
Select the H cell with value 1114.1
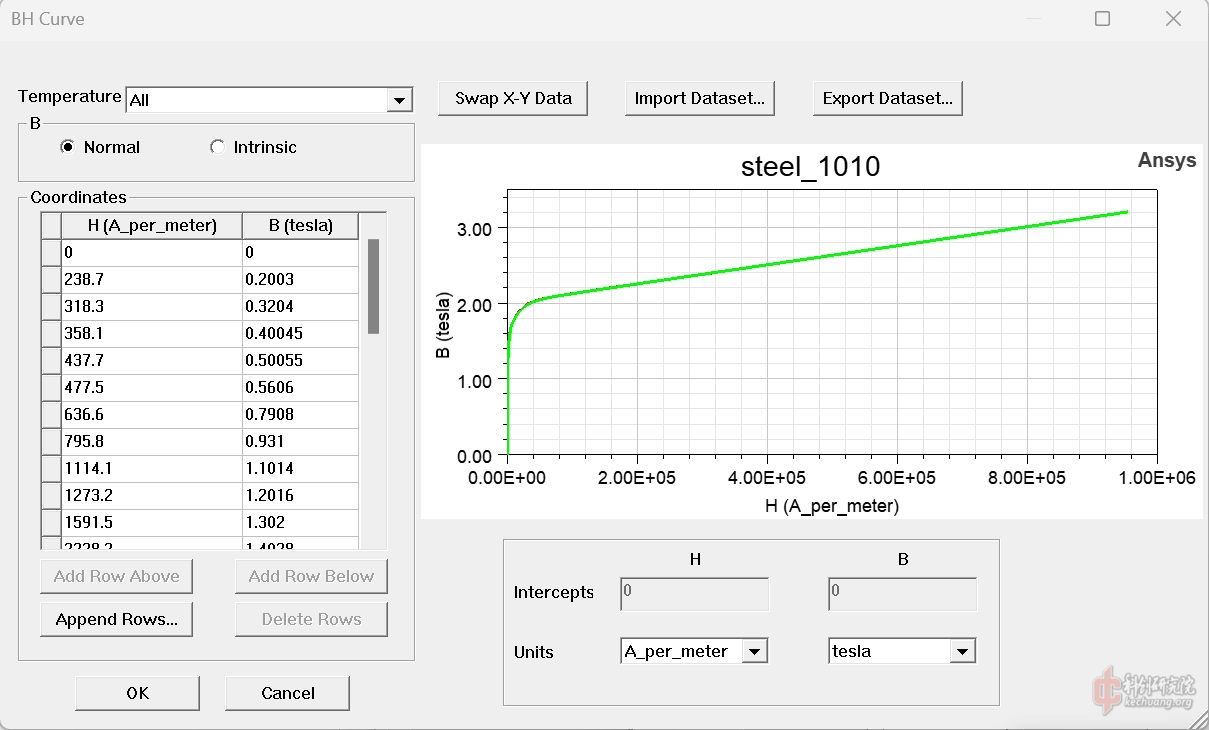coord(152,468)
